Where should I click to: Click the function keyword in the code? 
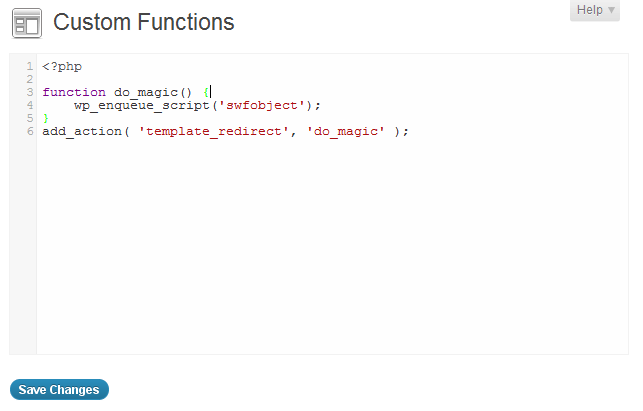pos(74,92)
